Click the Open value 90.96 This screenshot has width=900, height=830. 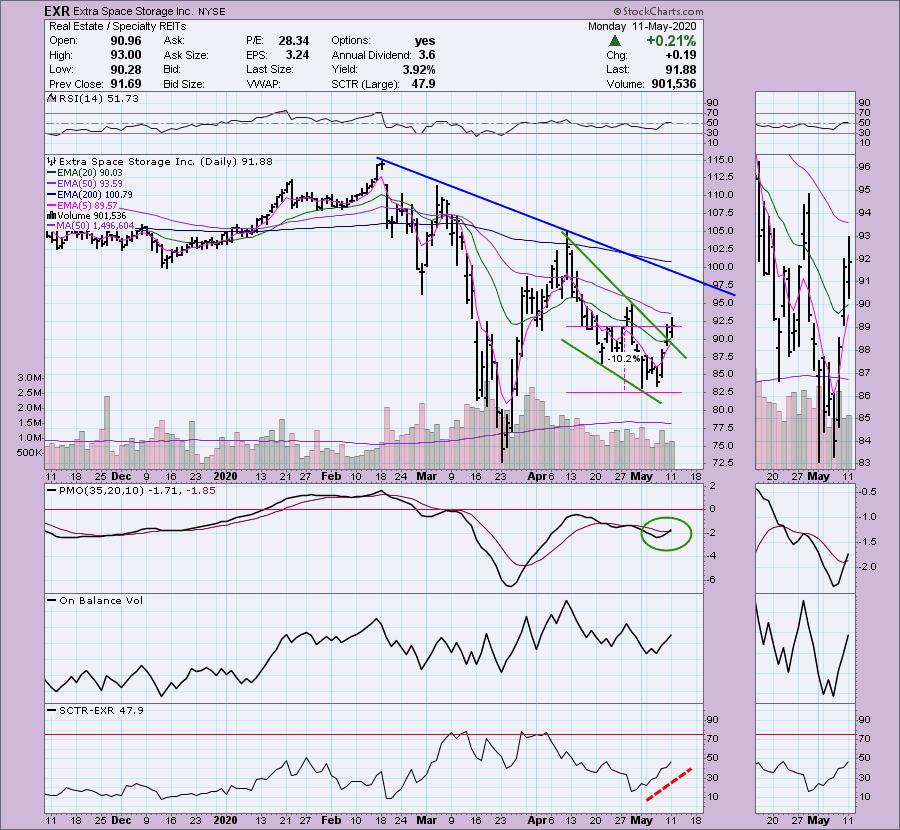coord(125,41)
